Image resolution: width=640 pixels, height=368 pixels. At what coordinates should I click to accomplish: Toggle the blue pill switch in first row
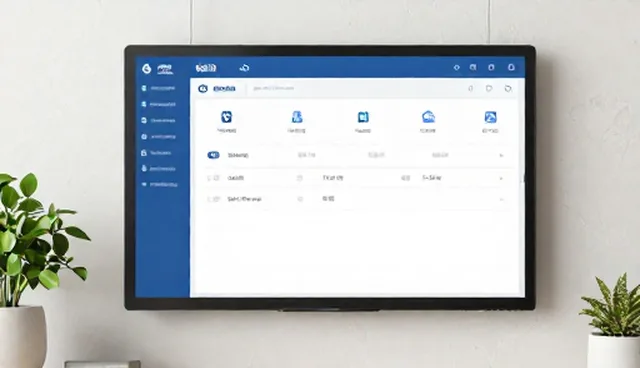click(213, 155)
